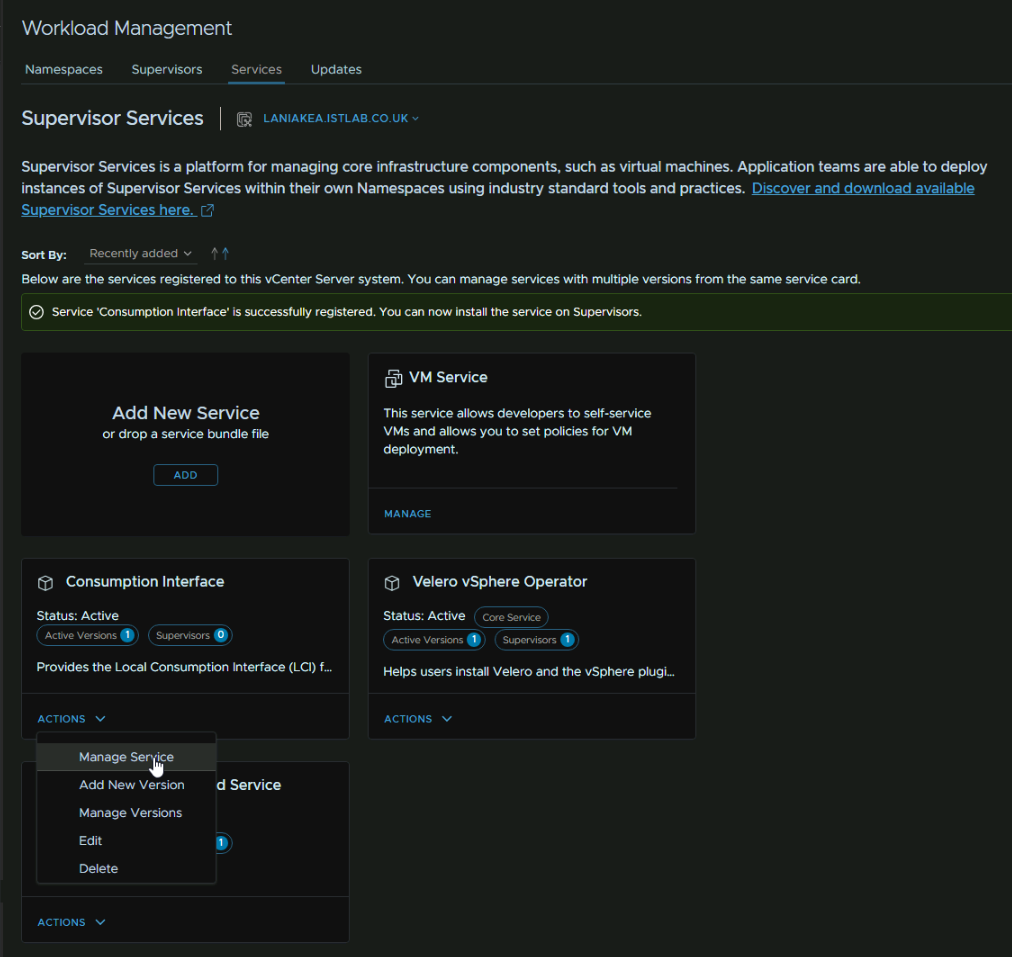The width and height of the screenshot is (1012, 957).
Task: Click the 'Consumption Interface' card title
Action: (x=145, y=581)
